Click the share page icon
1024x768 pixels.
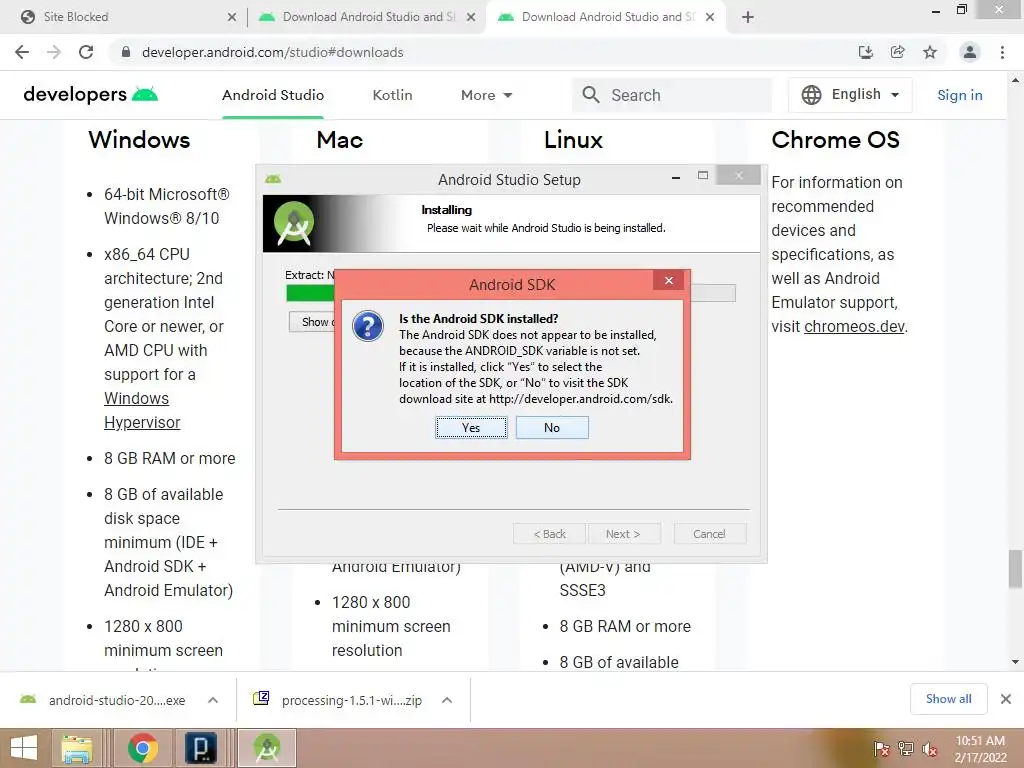click(x=897, y=52)
